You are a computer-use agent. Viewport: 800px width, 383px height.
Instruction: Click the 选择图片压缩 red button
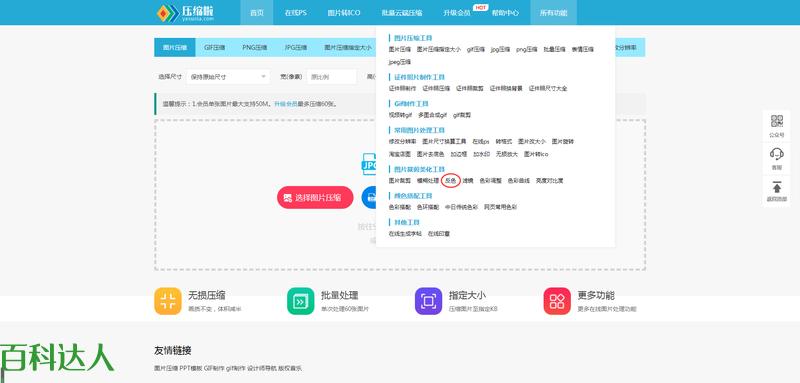315,197
